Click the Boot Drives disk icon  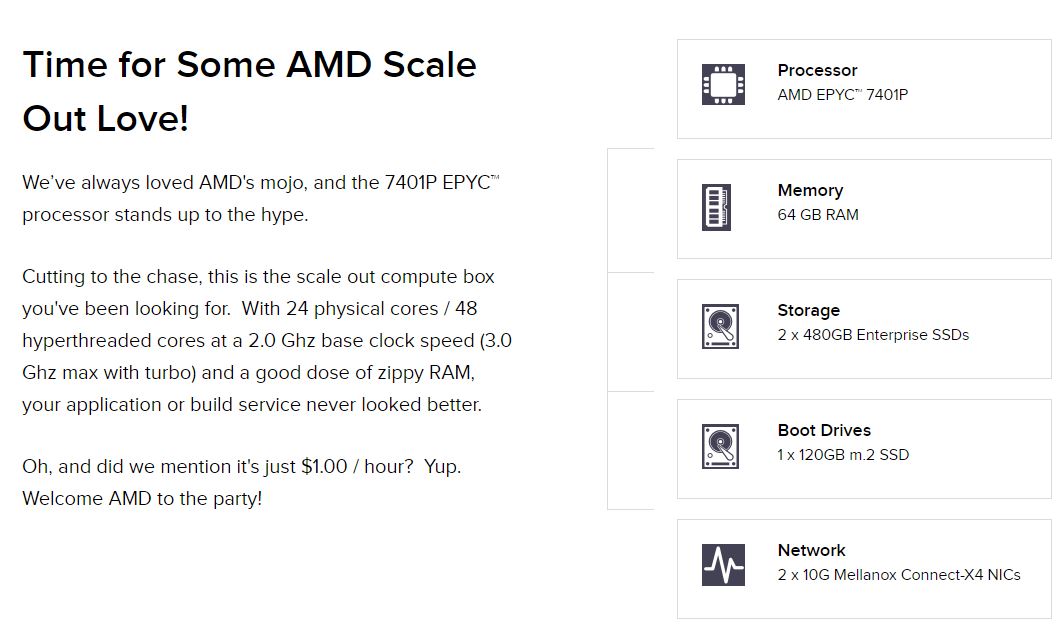720,446
